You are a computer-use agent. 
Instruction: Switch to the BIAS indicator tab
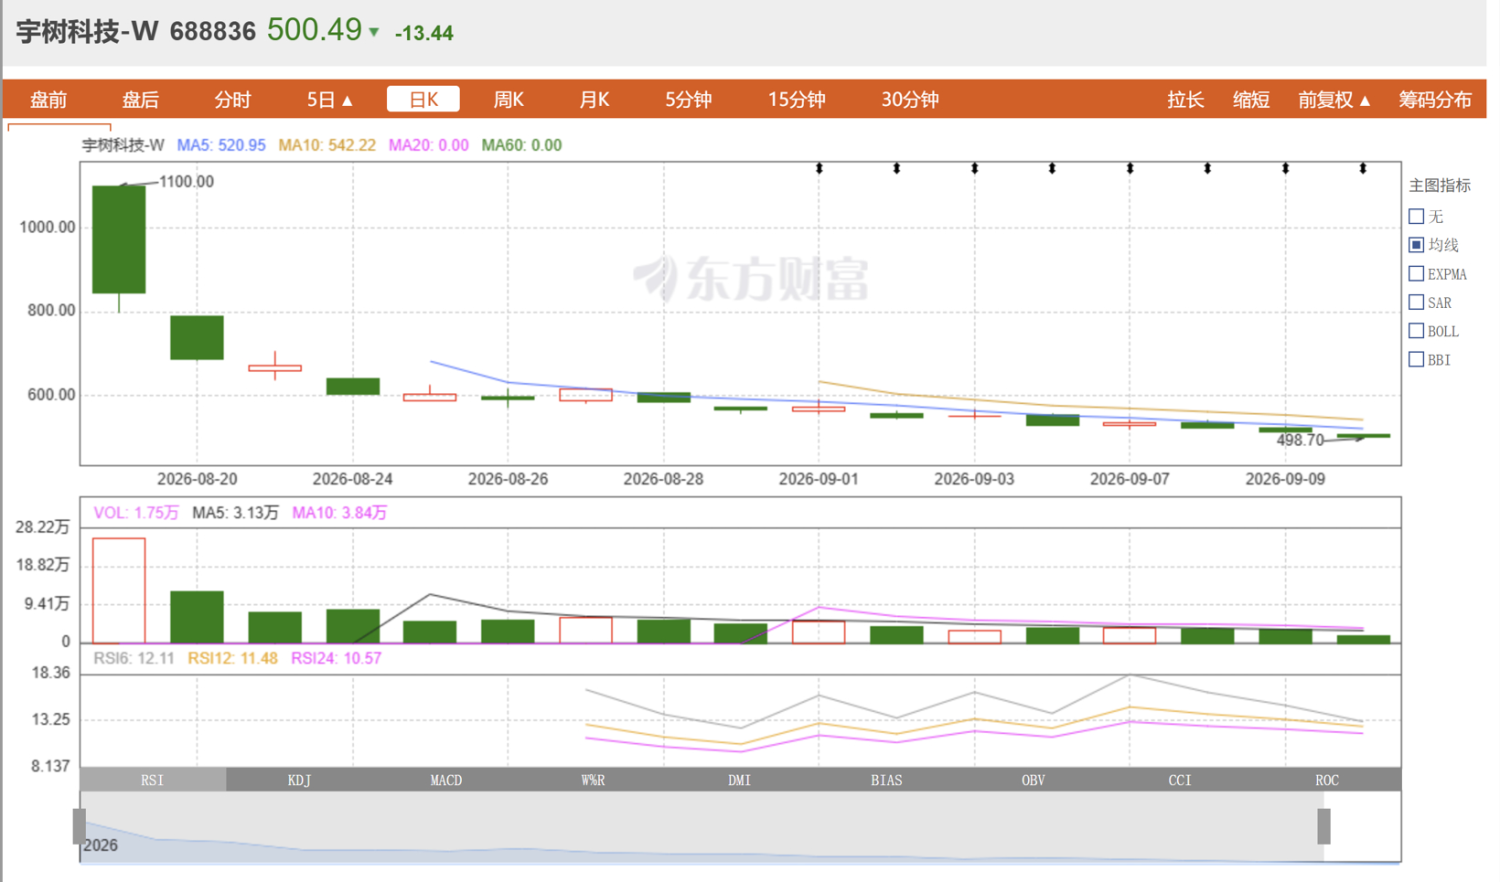886,780
